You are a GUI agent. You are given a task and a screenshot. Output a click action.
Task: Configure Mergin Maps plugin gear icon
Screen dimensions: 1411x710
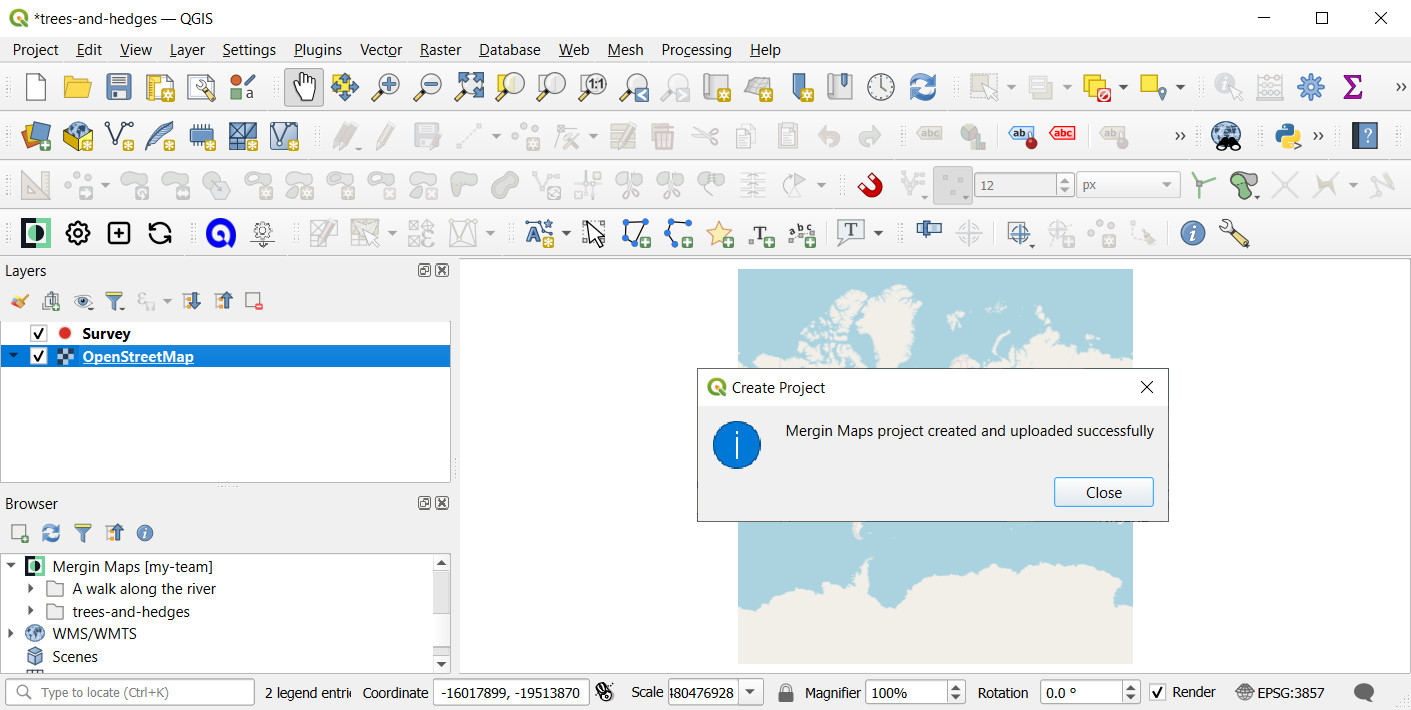[x=78, y=234]
